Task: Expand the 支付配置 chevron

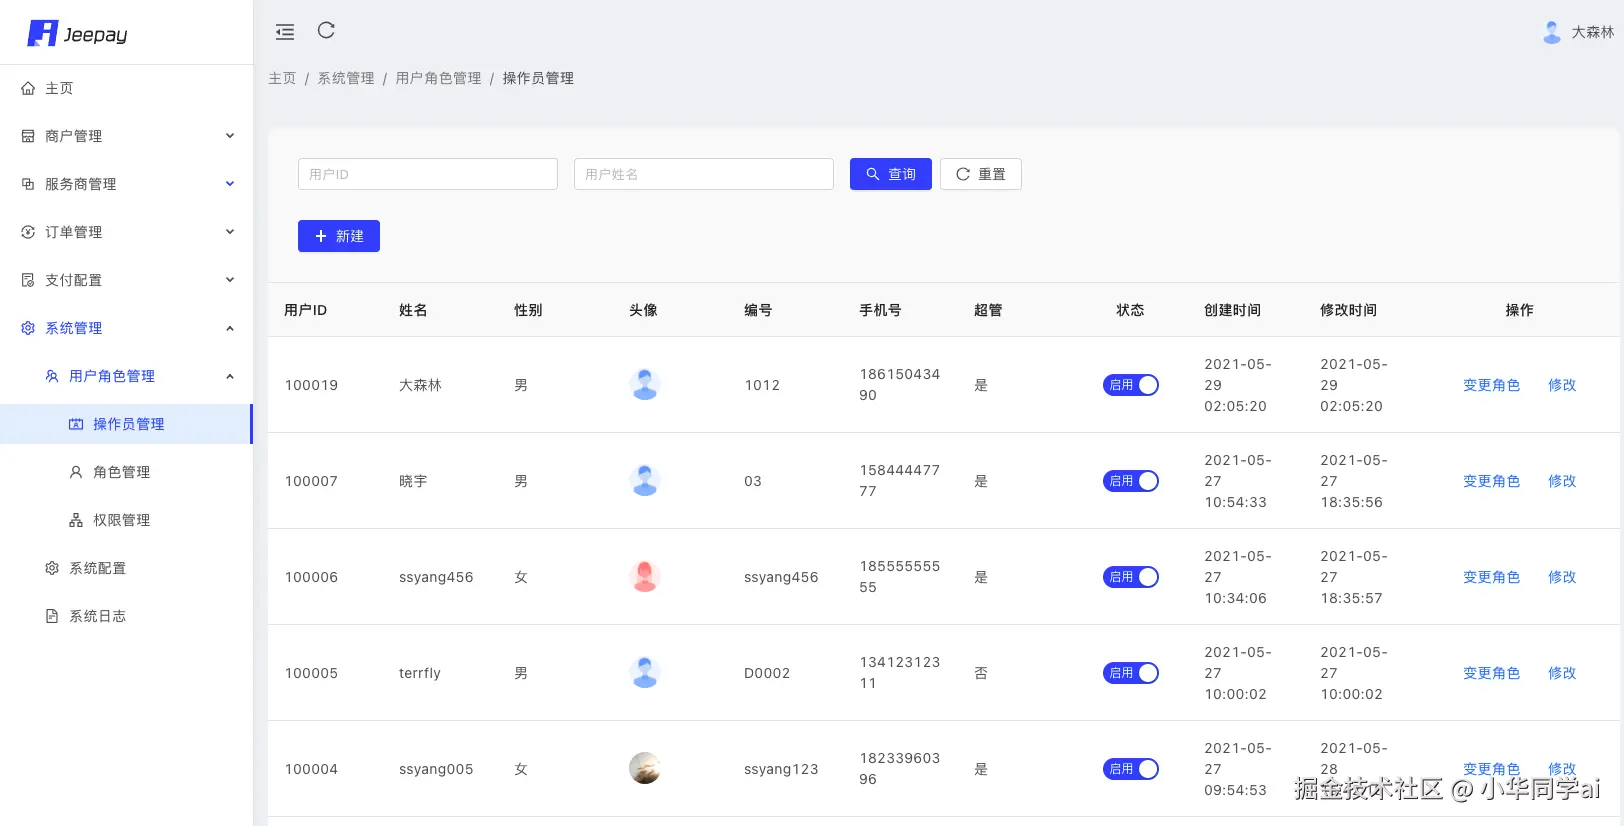Action: point(230,280)
